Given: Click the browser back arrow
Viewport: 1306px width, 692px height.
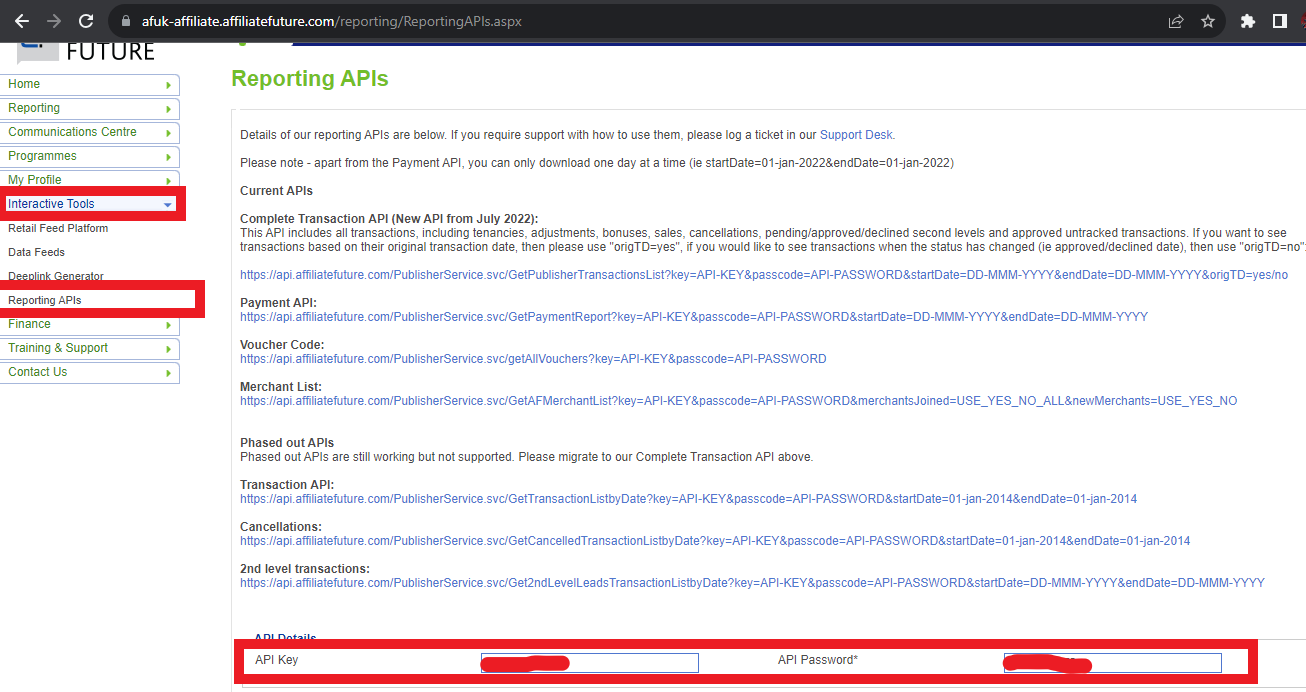Looking at the screenshot, I should pos(22,21).
